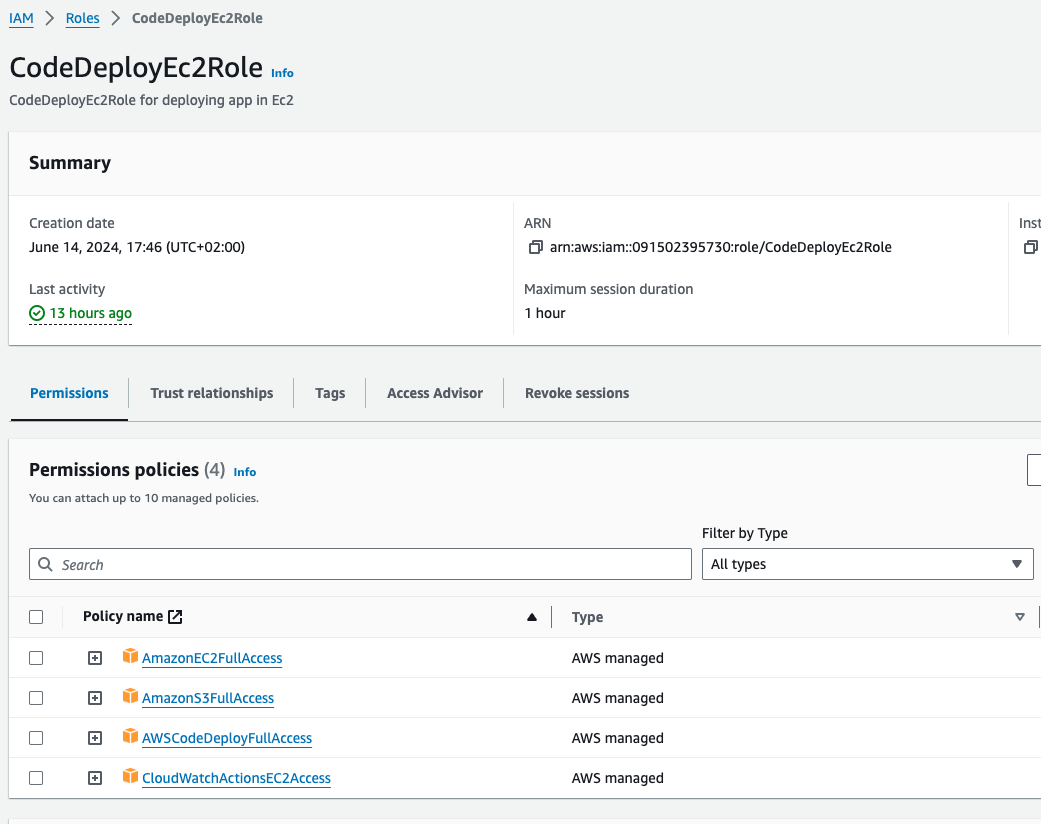Screen dimensions: 1041x824
Task: Click the external link icon beside Policy name
Action: (175, 617)
